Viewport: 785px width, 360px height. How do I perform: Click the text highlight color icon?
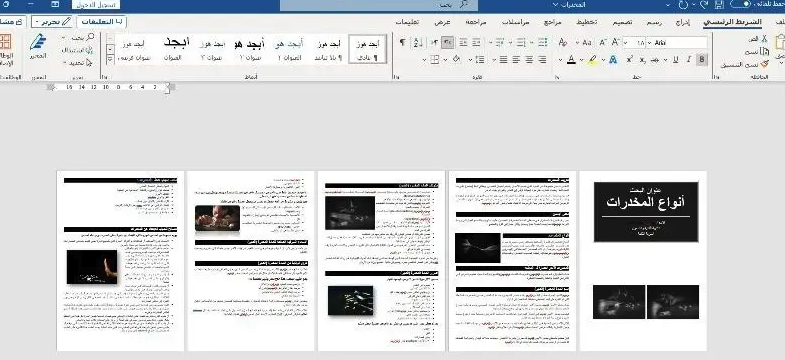pos(592,60)
